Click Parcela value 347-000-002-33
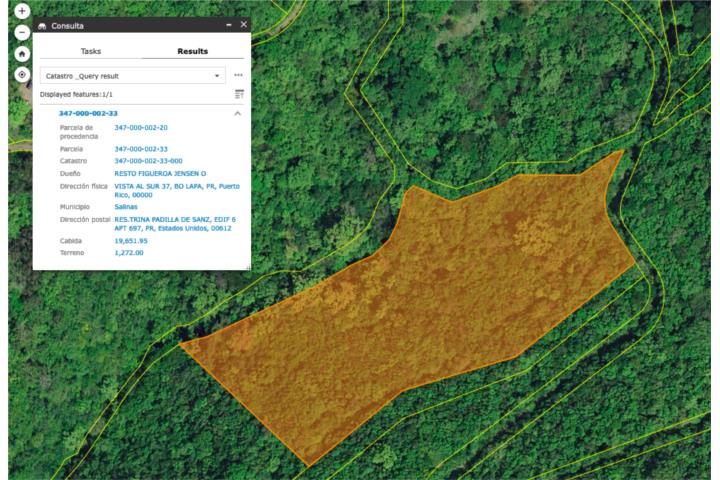The height and width of the screenshot is (480, 720). tap(141, 149)
